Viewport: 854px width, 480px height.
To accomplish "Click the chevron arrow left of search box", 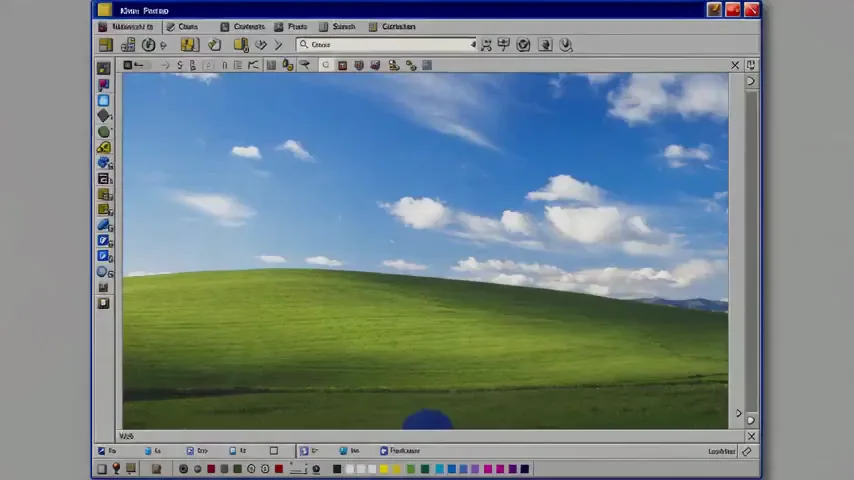I will [x=278, y=45].
